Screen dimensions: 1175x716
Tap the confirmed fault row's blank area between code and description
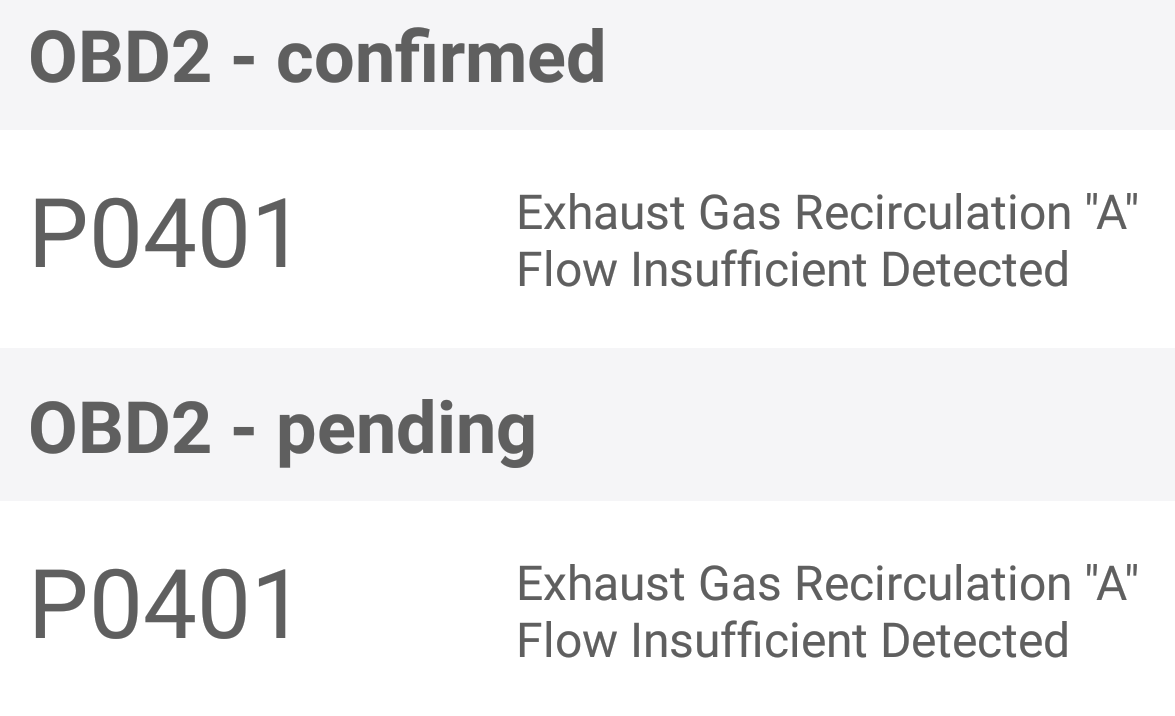(405, 238)
